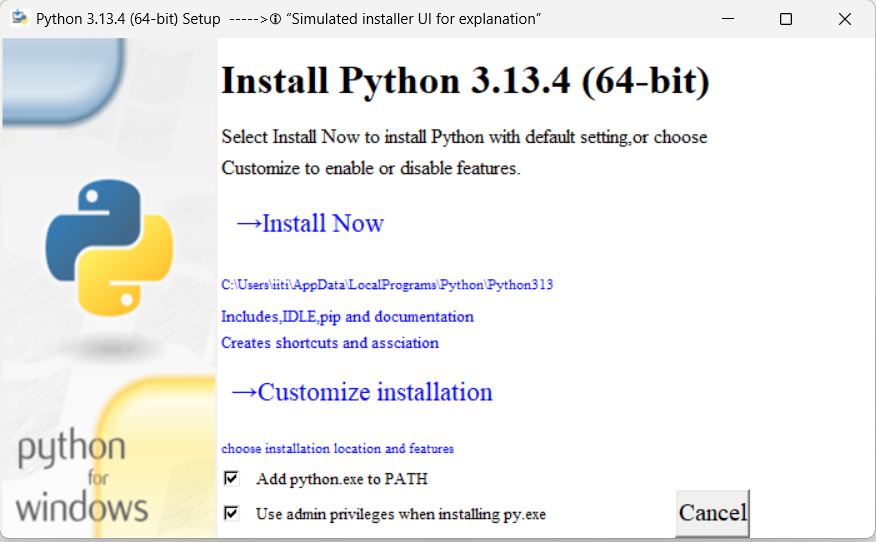876x542 pixels.
Task: Click 'Creates shortcuts and assciation' text
Action: pyautogui.click(x=330, y=343)
